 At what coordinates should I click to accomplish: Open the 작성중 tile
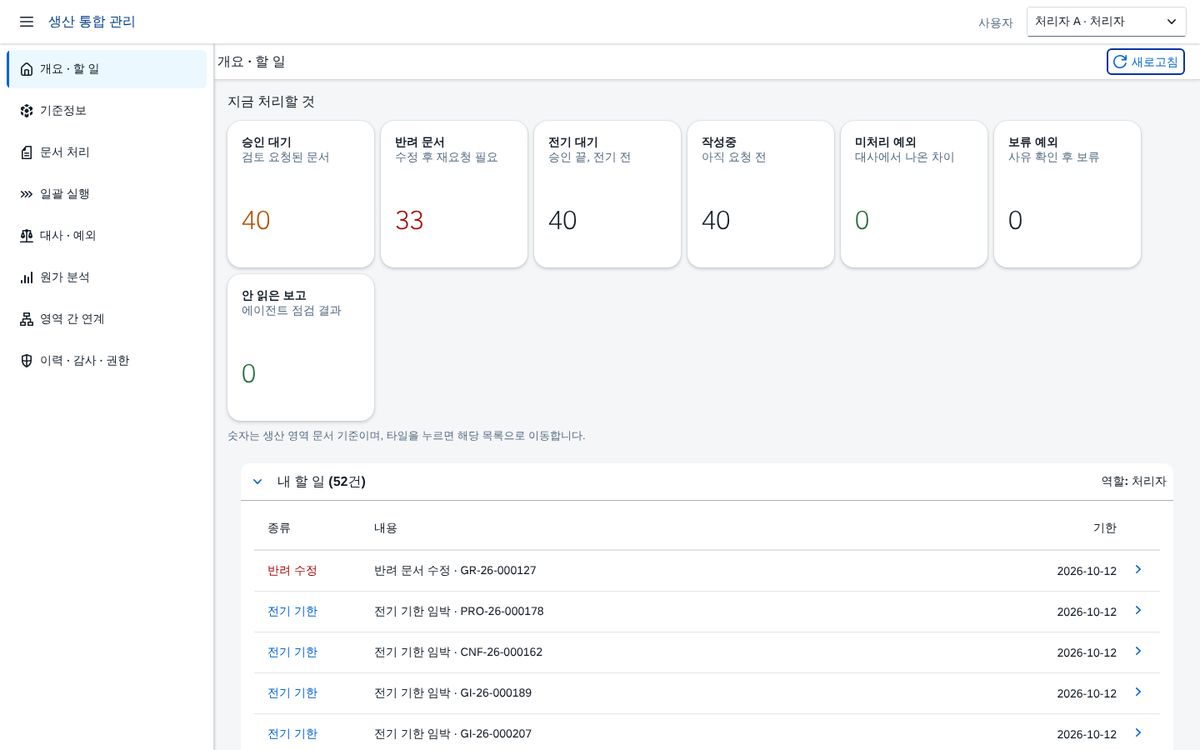761,194
